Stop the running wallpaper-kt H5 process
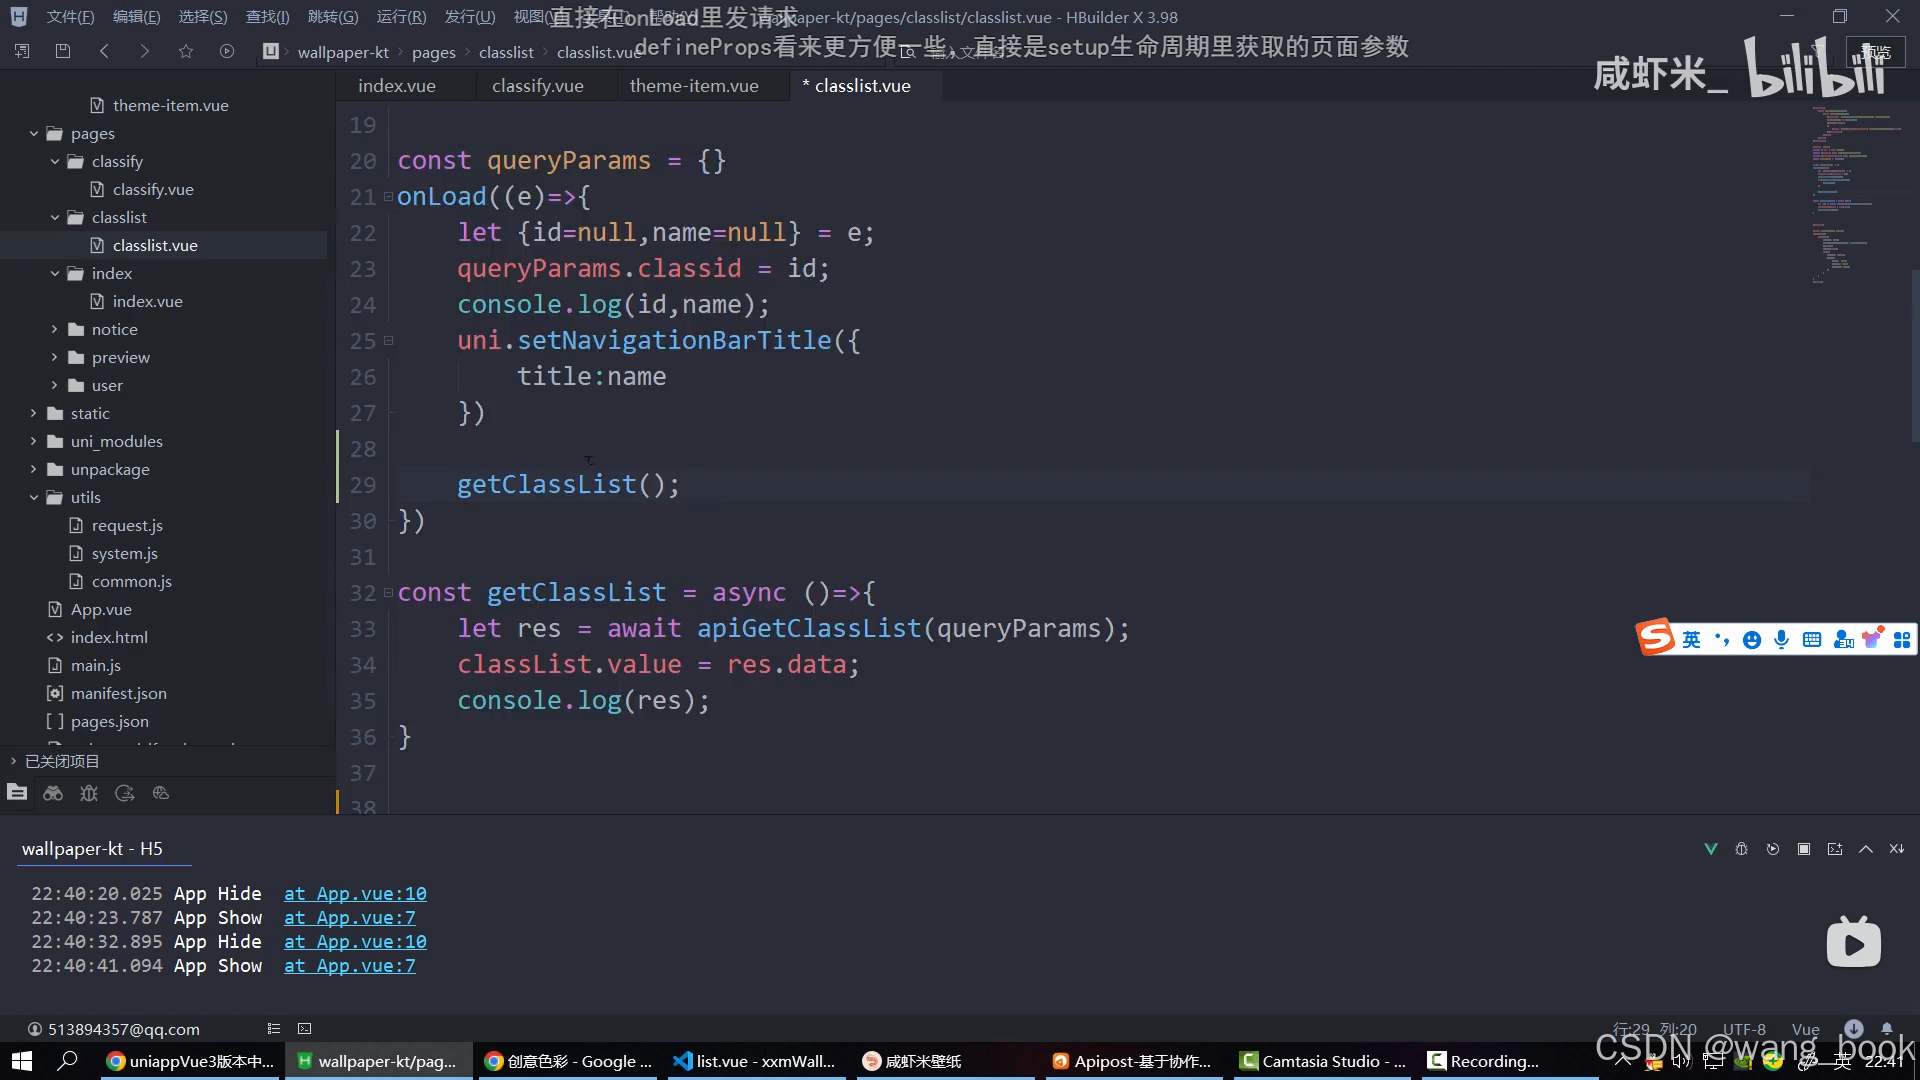 [1804, 849]
